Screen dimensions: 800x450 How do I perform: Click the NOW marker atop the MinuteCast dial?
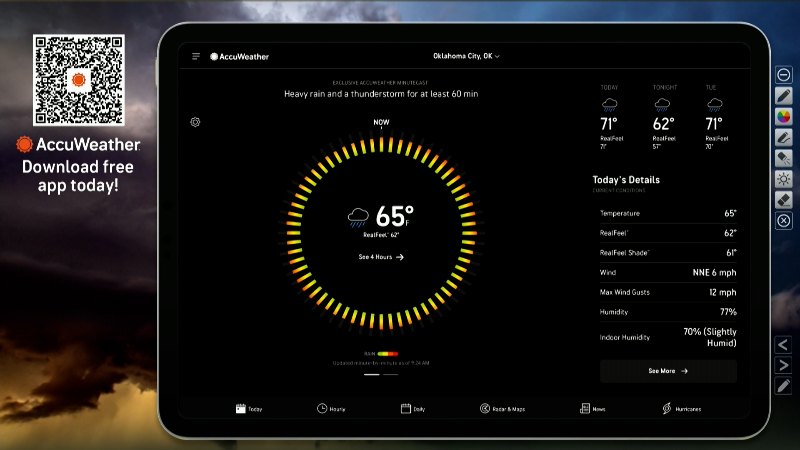pos(381,122)
